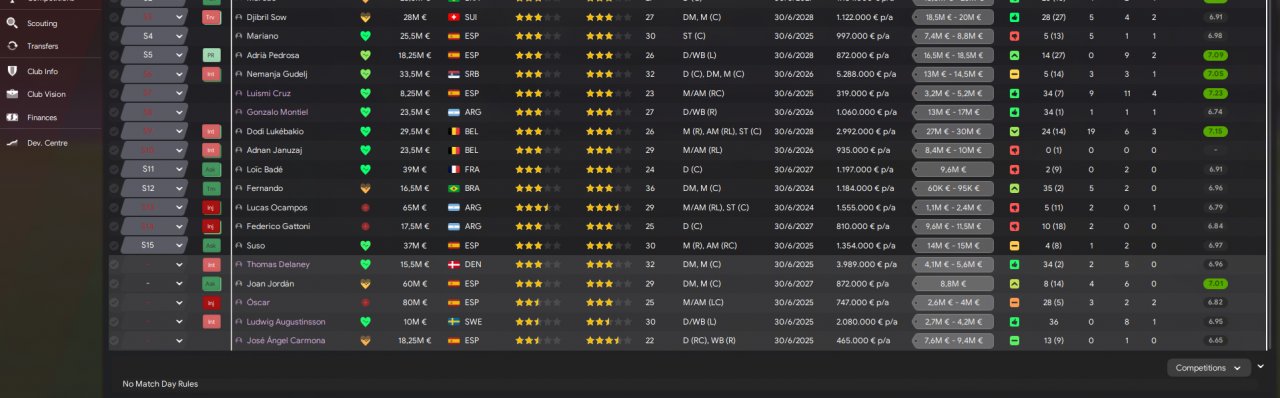Click the Dev. Centre sidebar icon
1280x398 pixels.
(12, 143)
